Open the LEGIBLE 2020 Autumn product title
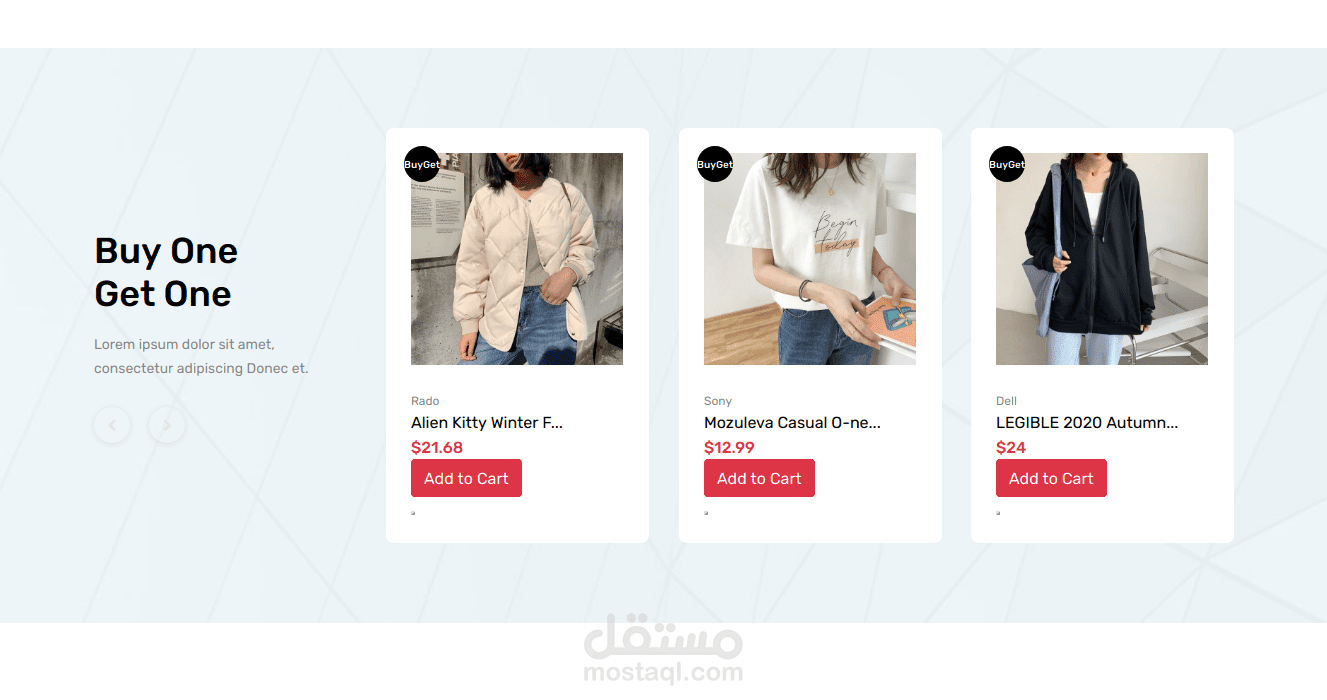 coord(1087,423)
